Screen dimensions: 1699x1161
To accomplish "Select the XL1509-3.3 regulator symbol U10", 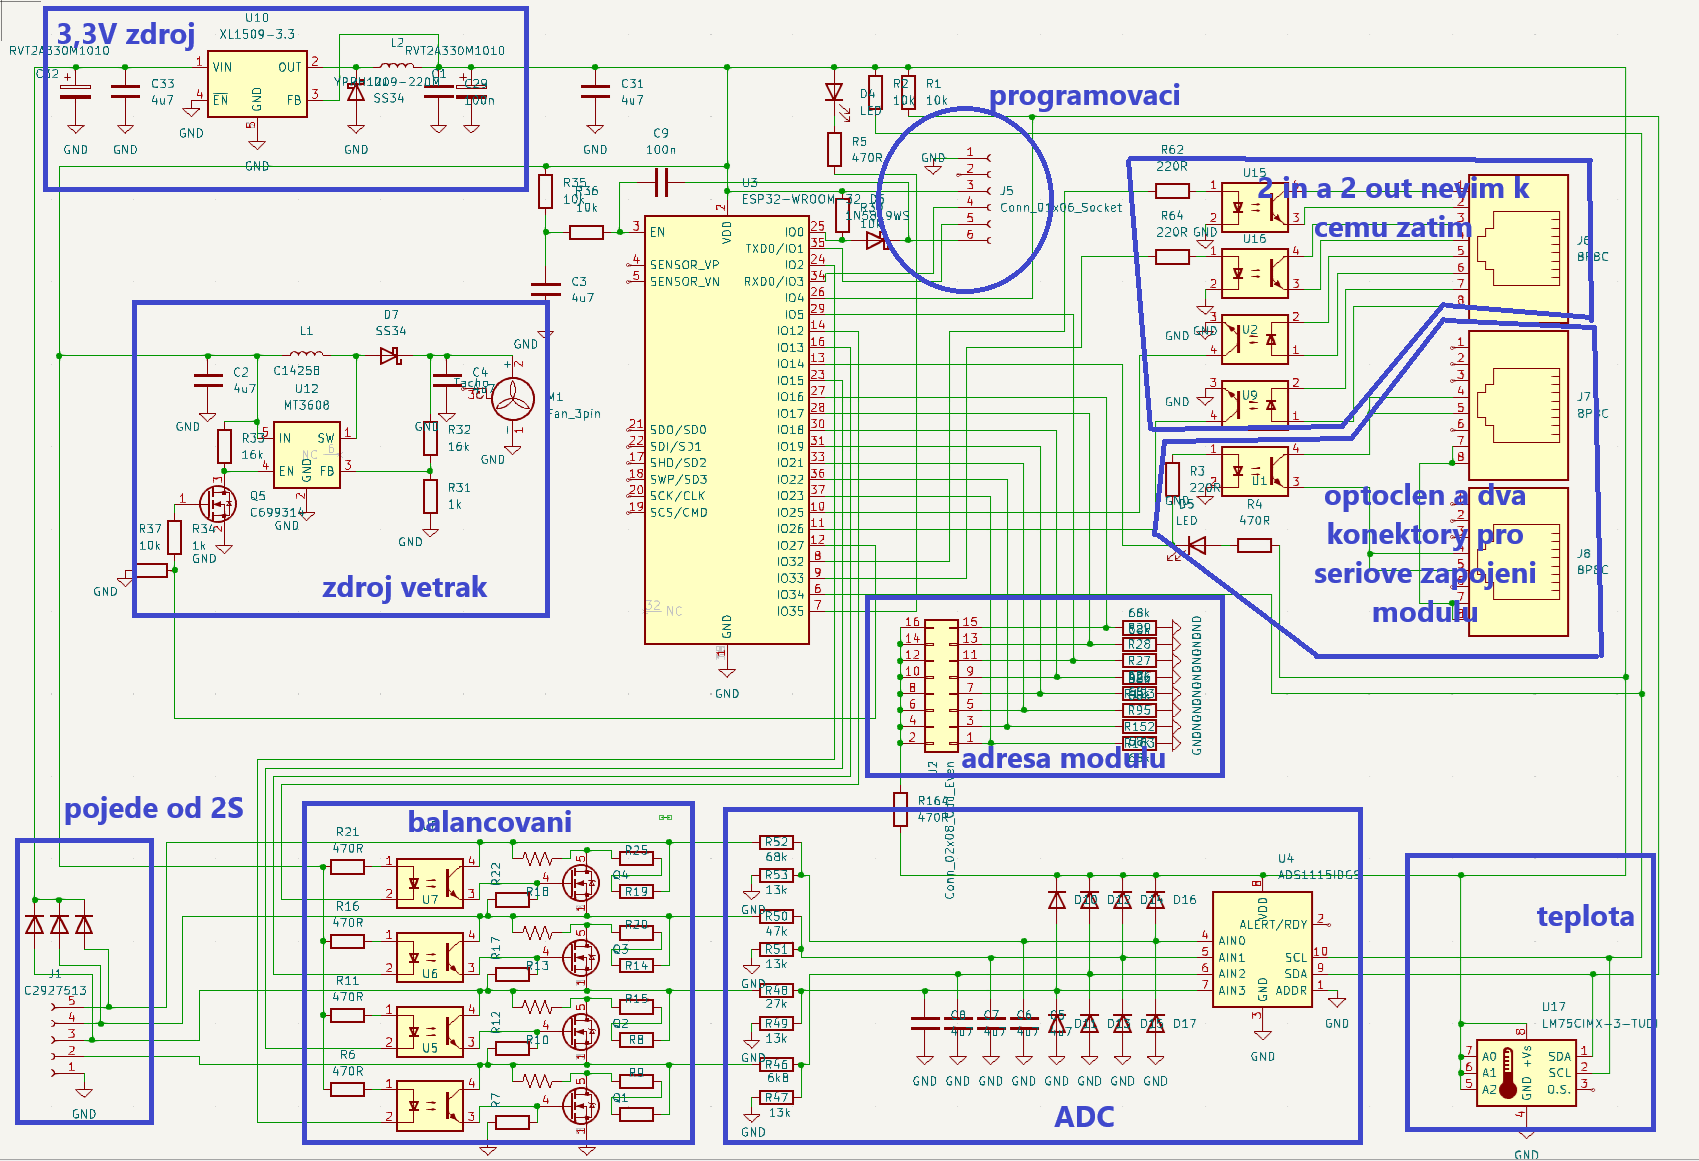I will pos(257,84).
